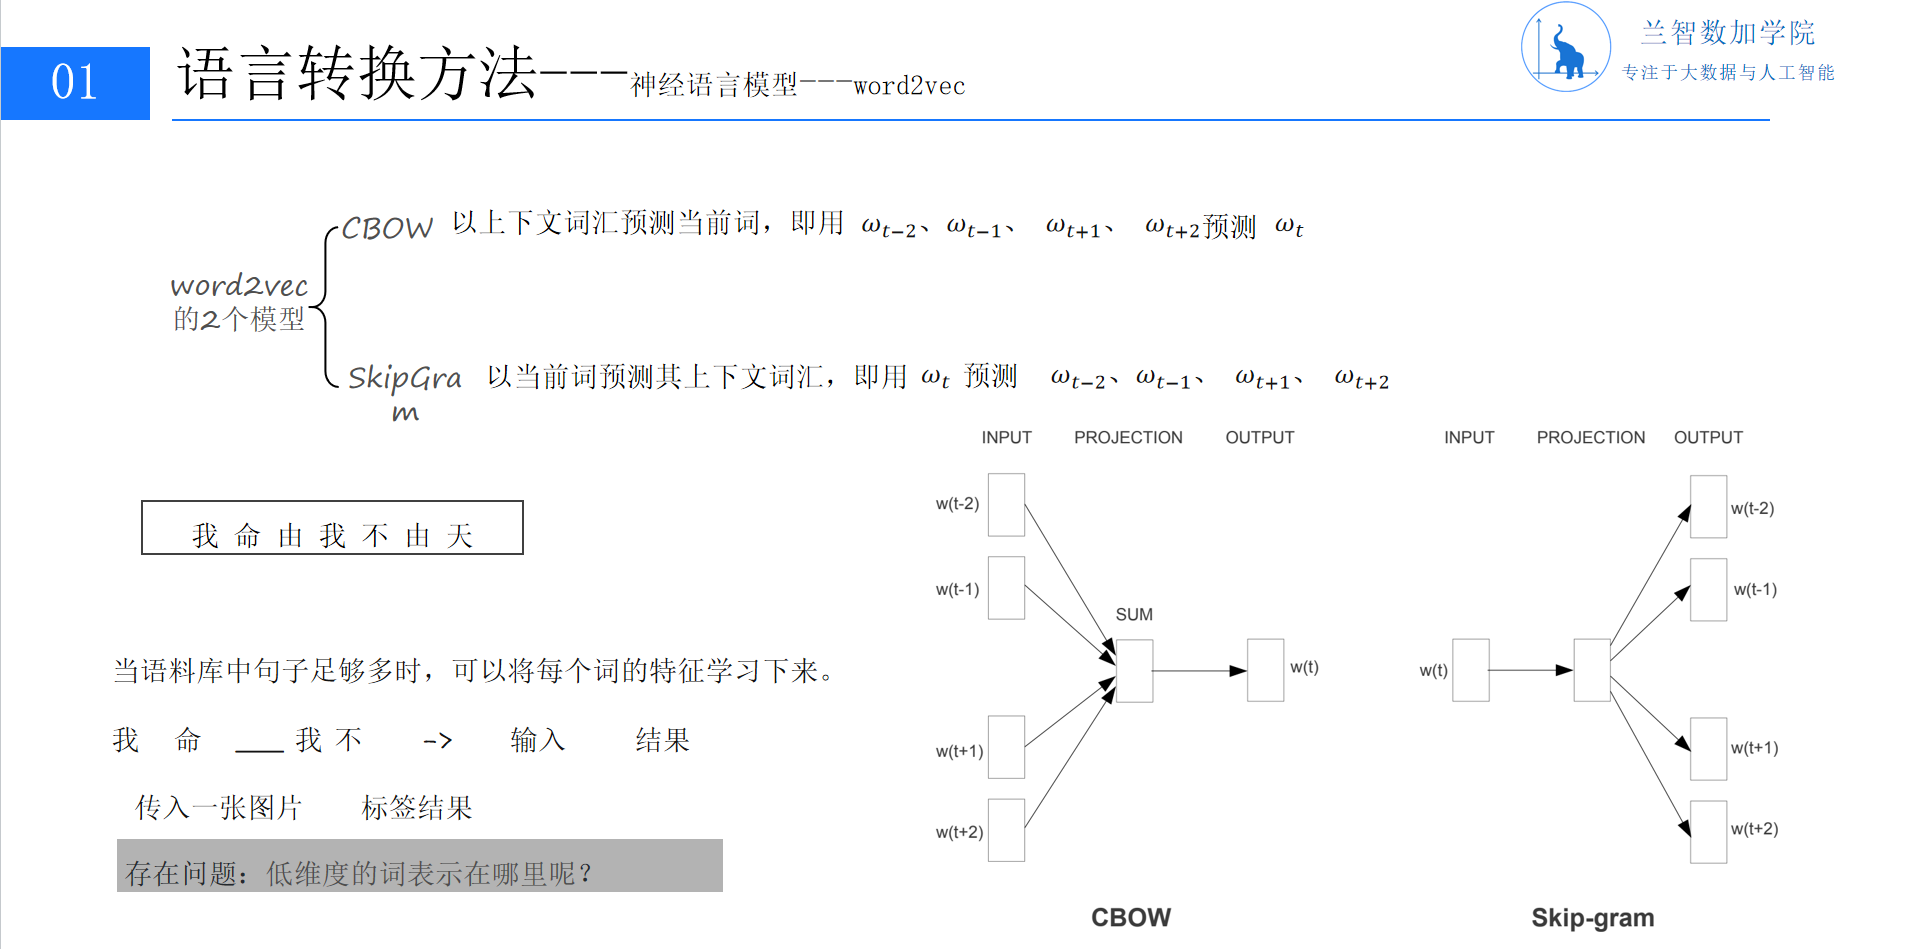
Task: Click the projection box in Skip-gram diagram
Action: tap(1592, 670)
